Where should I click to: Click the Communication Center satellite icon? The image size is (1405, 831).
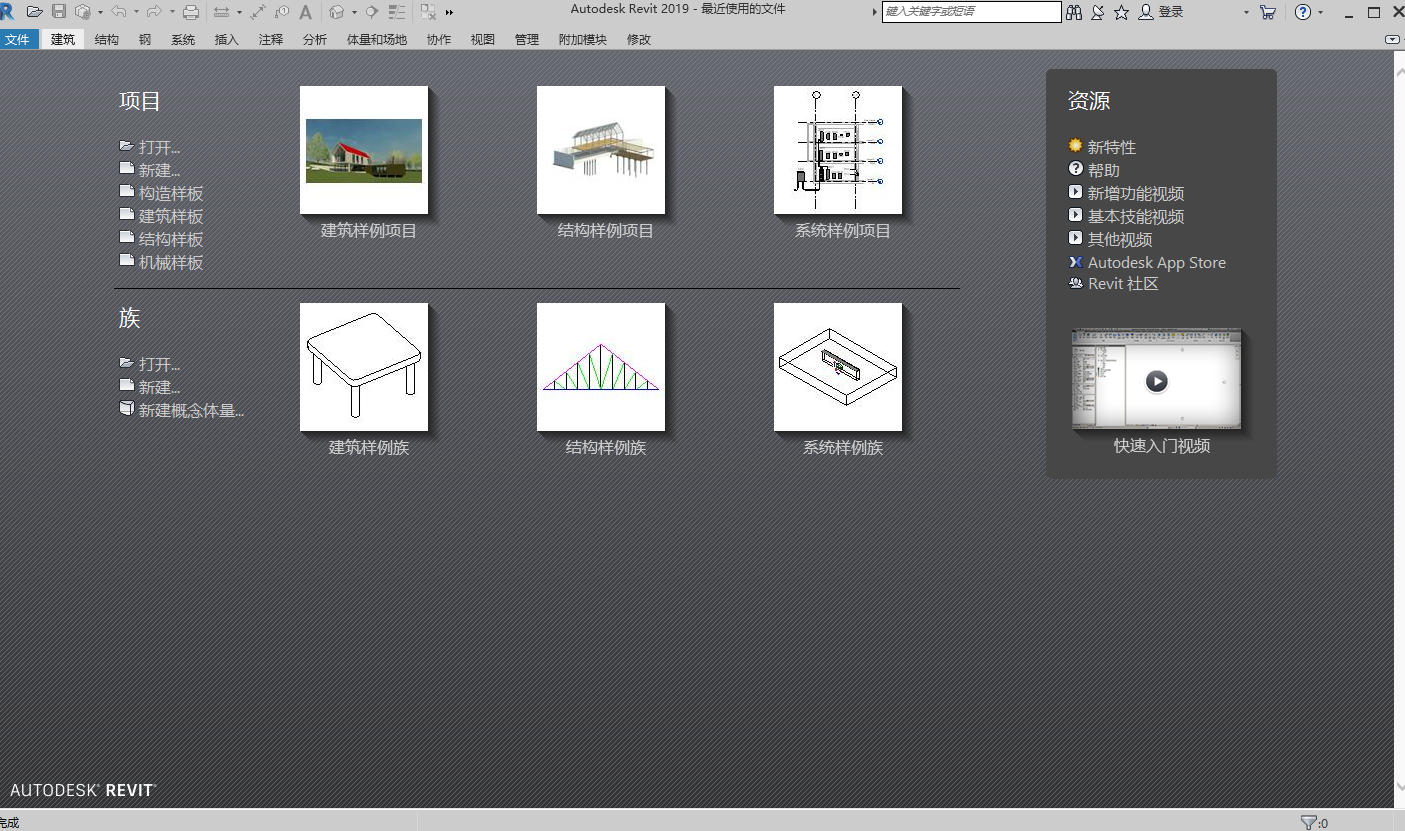coord(1096,13)
